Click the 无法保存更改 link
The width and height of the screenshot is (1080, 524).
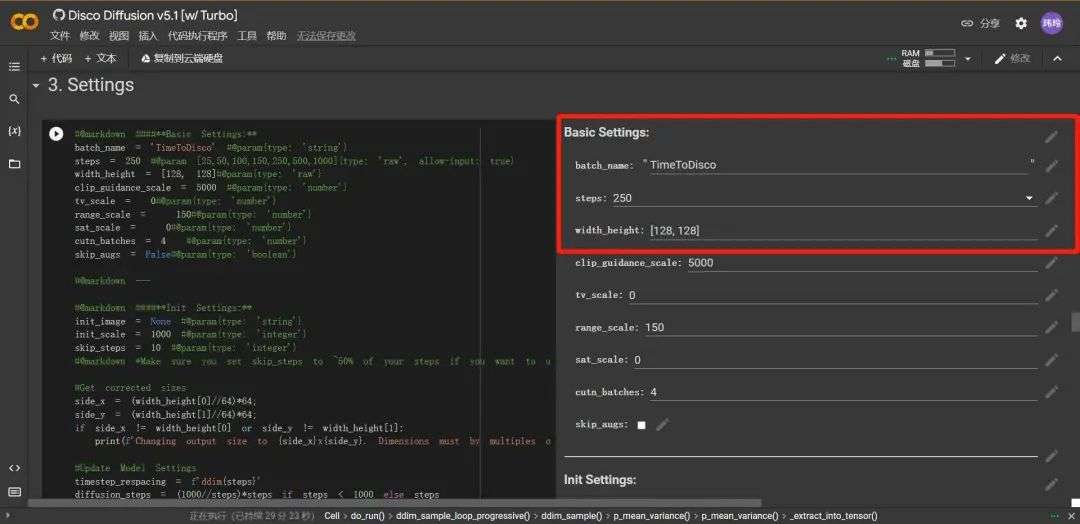(326, 36)
